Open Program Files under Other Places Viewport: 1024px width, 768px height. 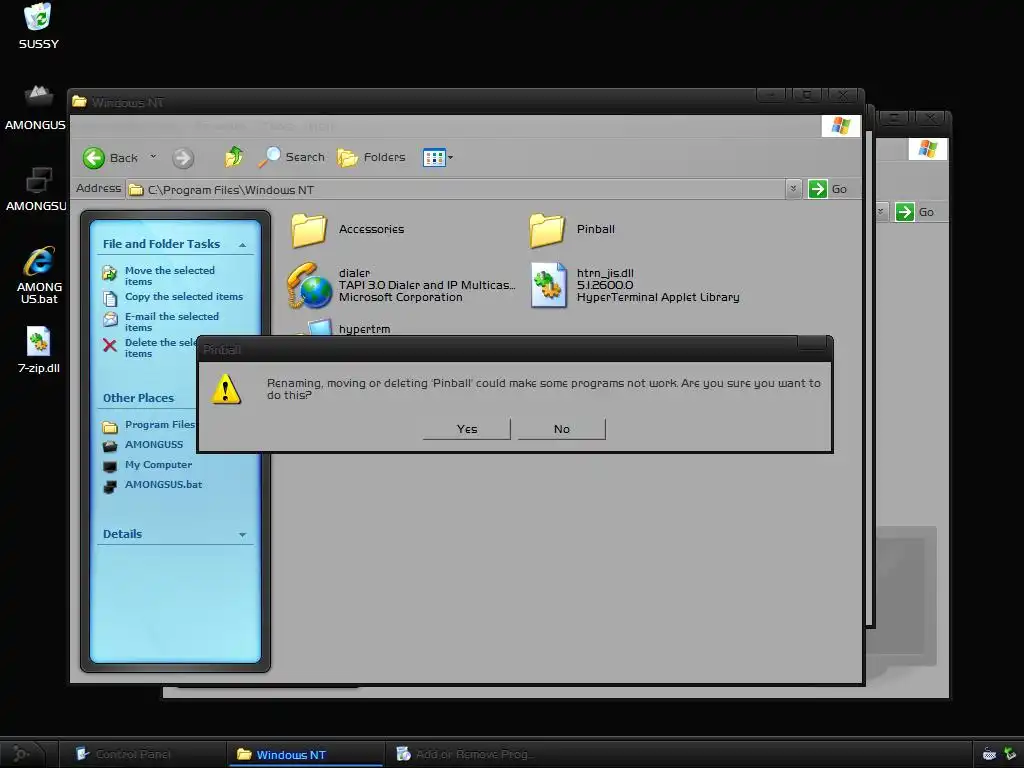[x=160, y=424]
